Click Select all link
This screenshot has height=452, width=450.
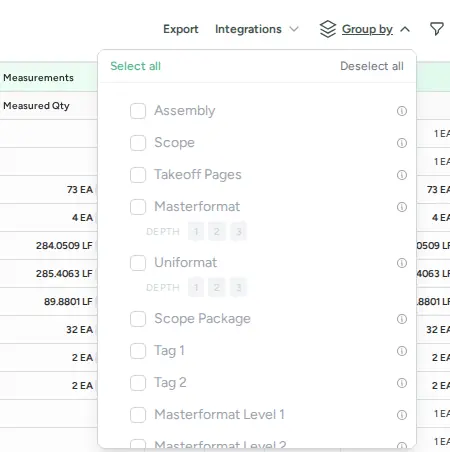pyautogui.click(x=135, y=66)
